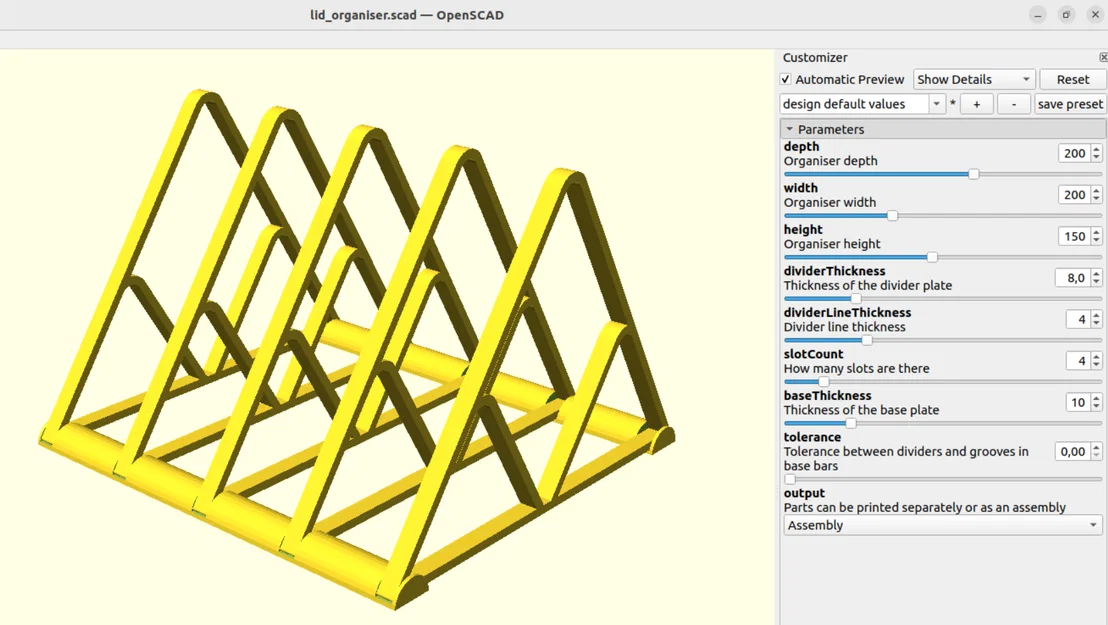Minimize the OpenSCAD window
This screenshot has height=625, width=1108.
(x=1037, y=15)
